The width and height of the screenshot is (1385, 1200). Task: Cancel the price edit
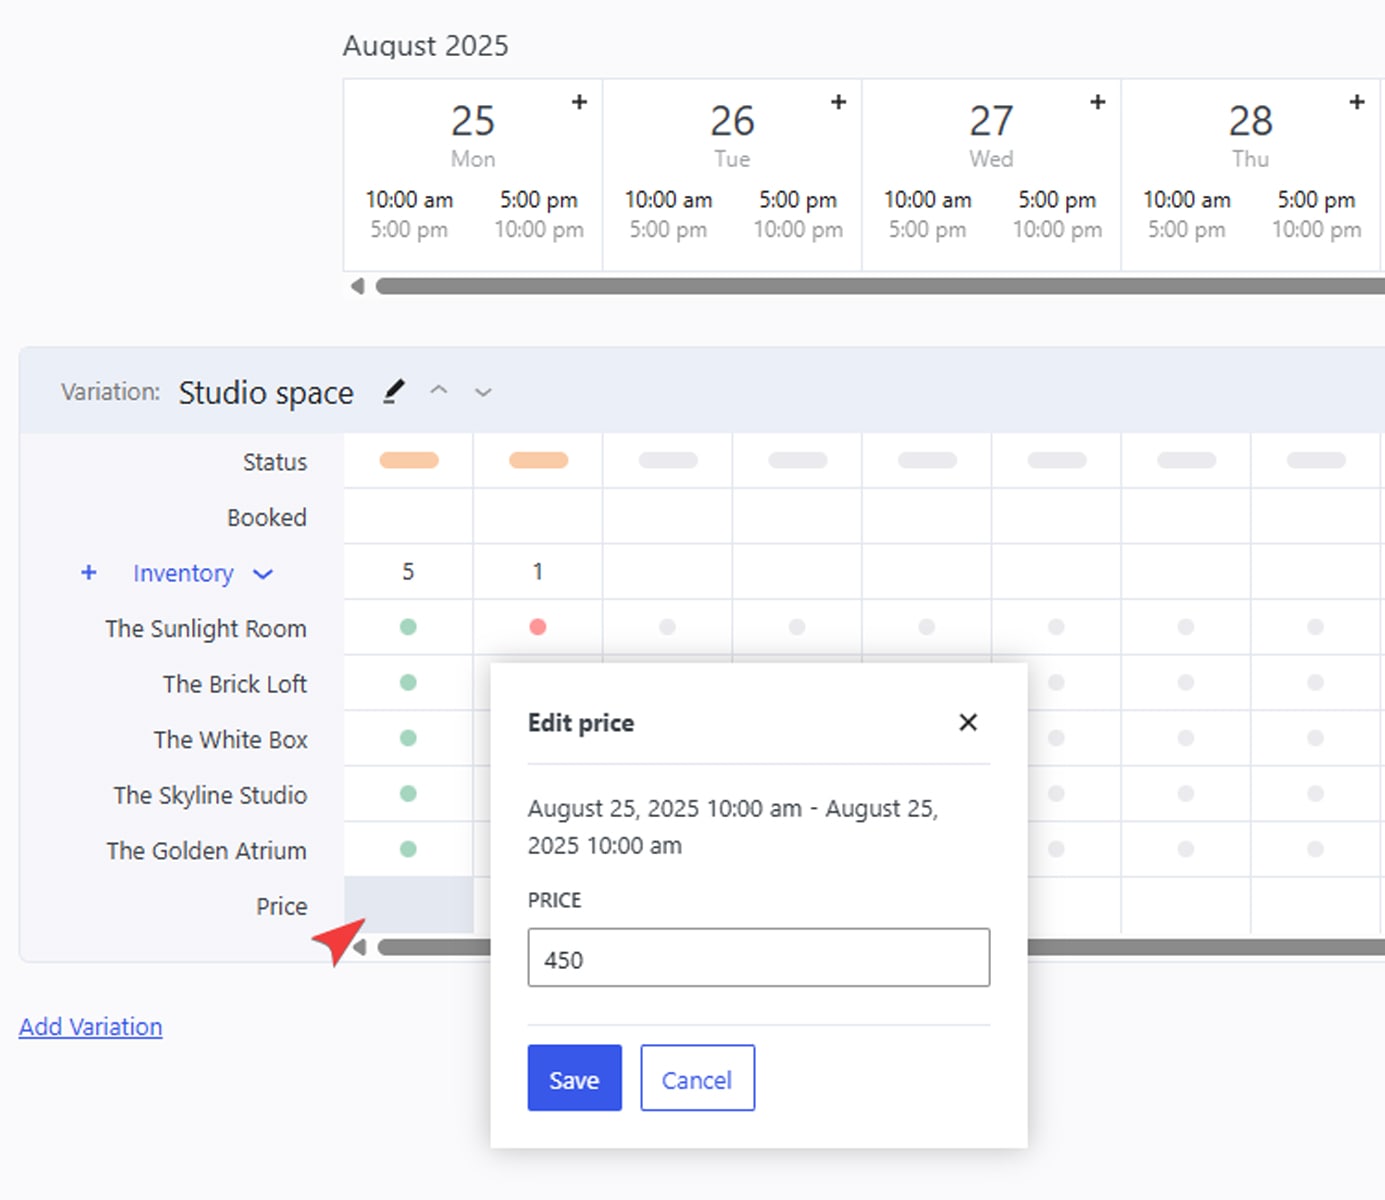pos(697,1078)
